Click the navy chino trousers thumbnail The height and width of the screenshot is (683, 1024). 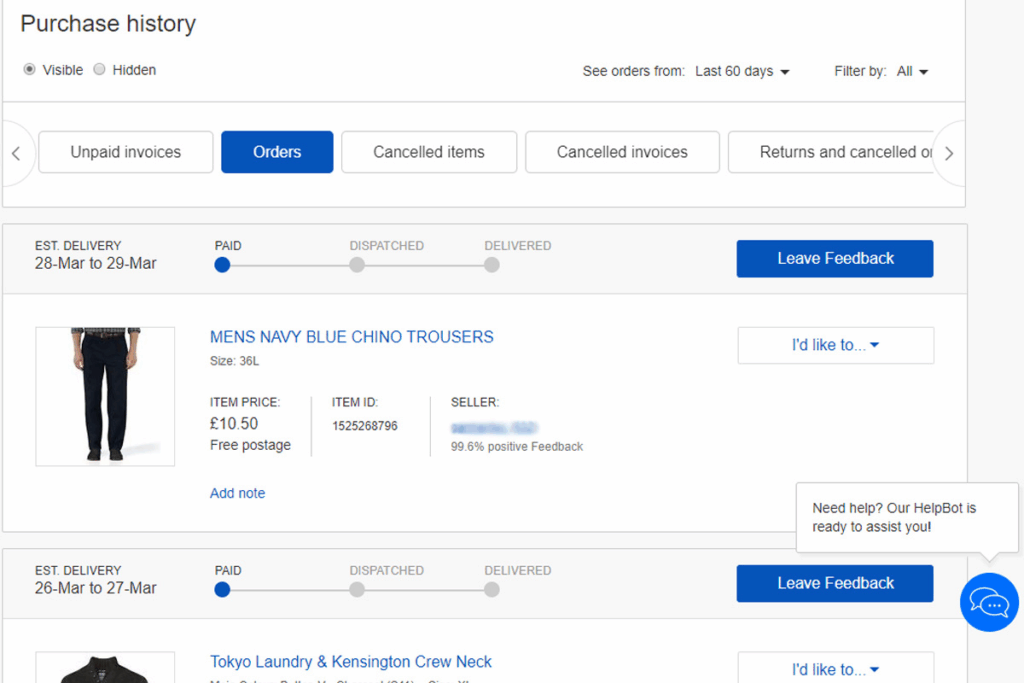click(105, 396)
